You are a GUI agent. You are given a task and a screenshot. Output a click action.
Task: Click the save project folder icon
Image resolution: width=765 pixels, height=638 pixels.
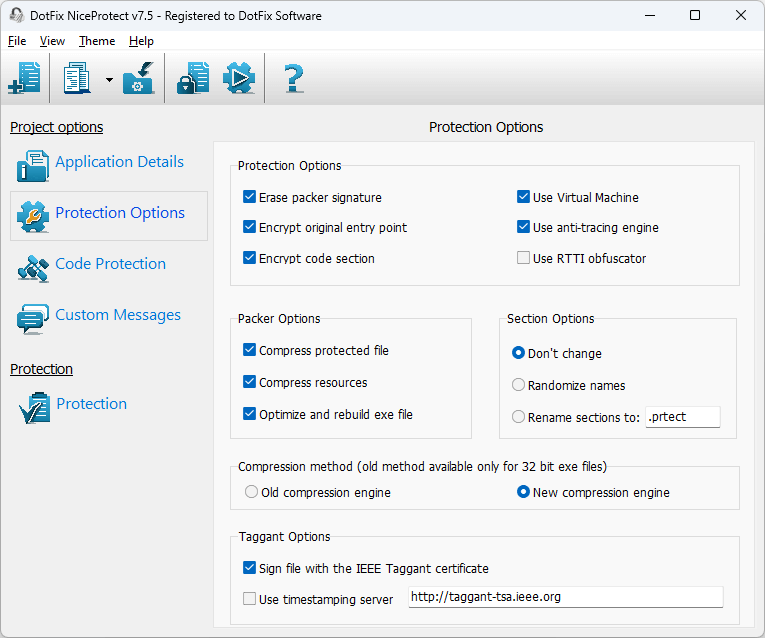click(x=139, y=78)
